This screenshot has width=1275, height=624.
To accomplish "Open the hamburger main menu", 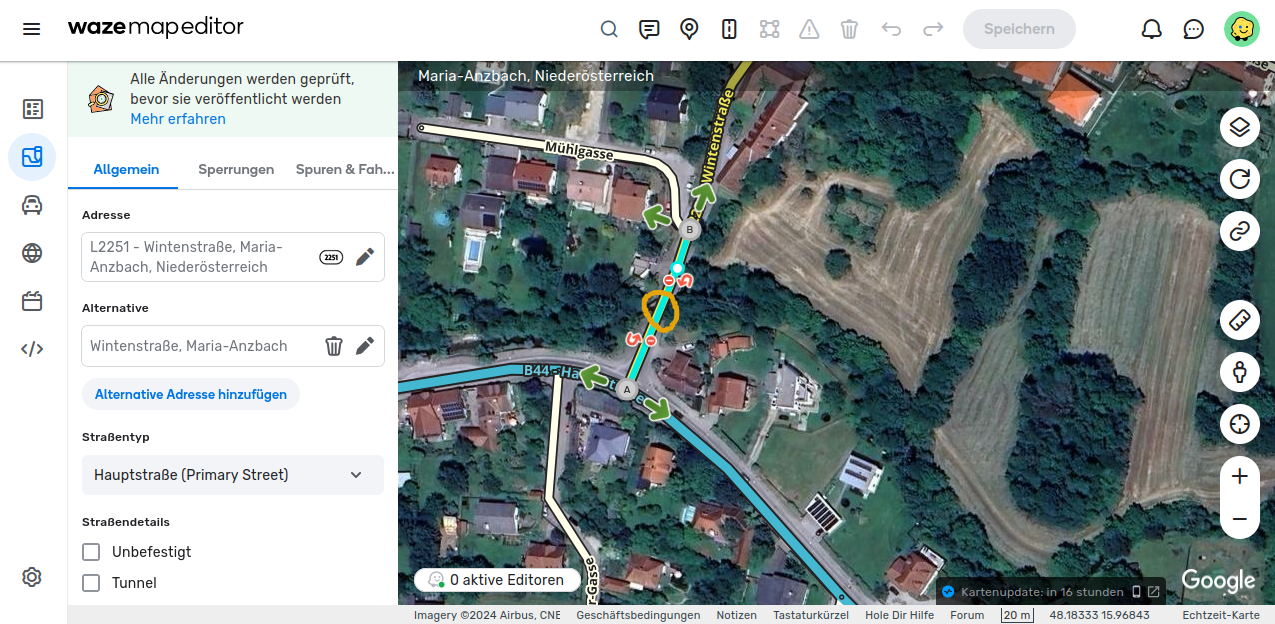I will [x=32, y=29].
